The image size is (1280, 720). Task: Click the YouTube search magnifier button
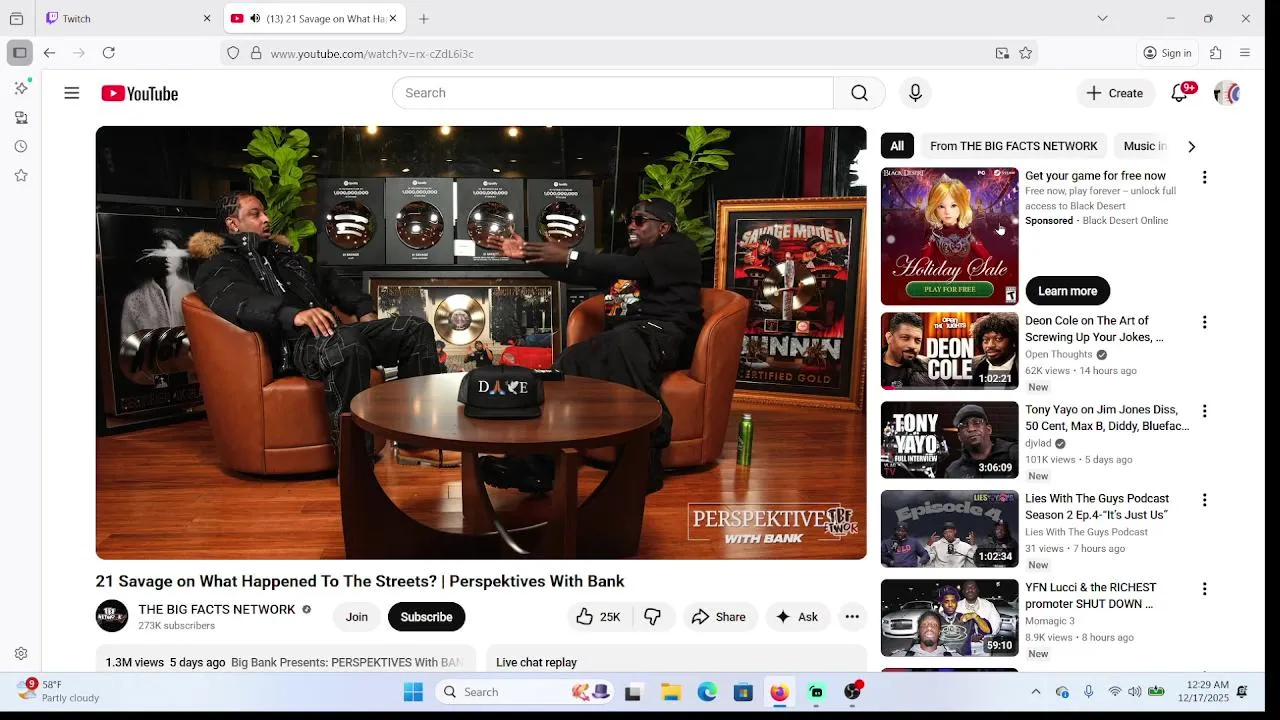coord(859,93)
